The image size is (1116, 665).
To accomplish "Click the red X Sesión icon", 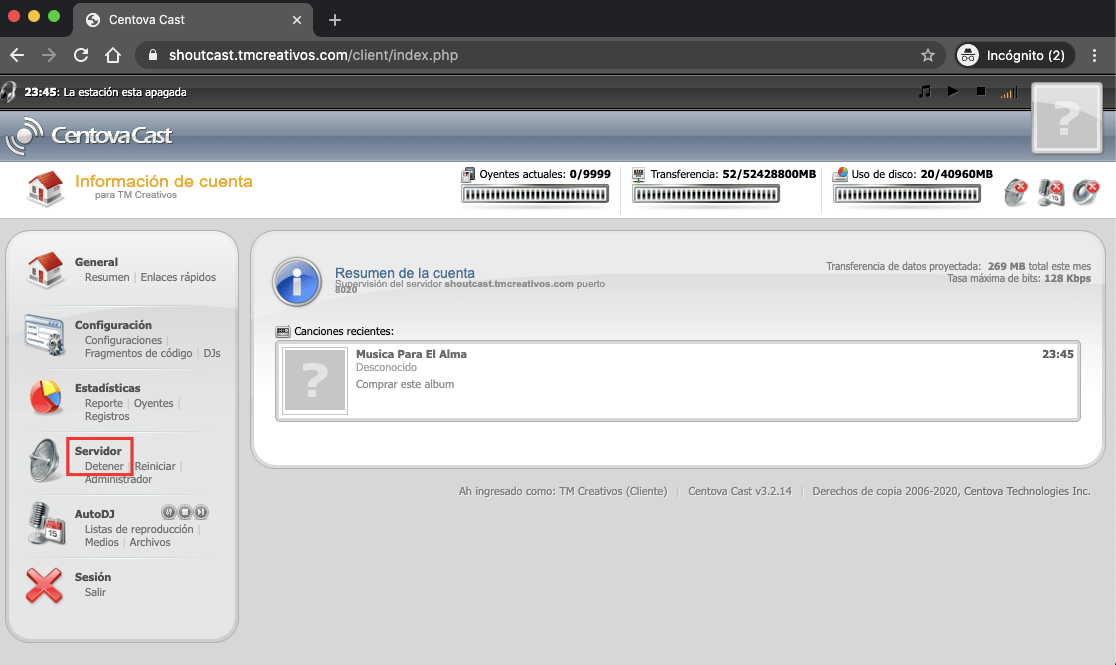I will pos(44,585).
